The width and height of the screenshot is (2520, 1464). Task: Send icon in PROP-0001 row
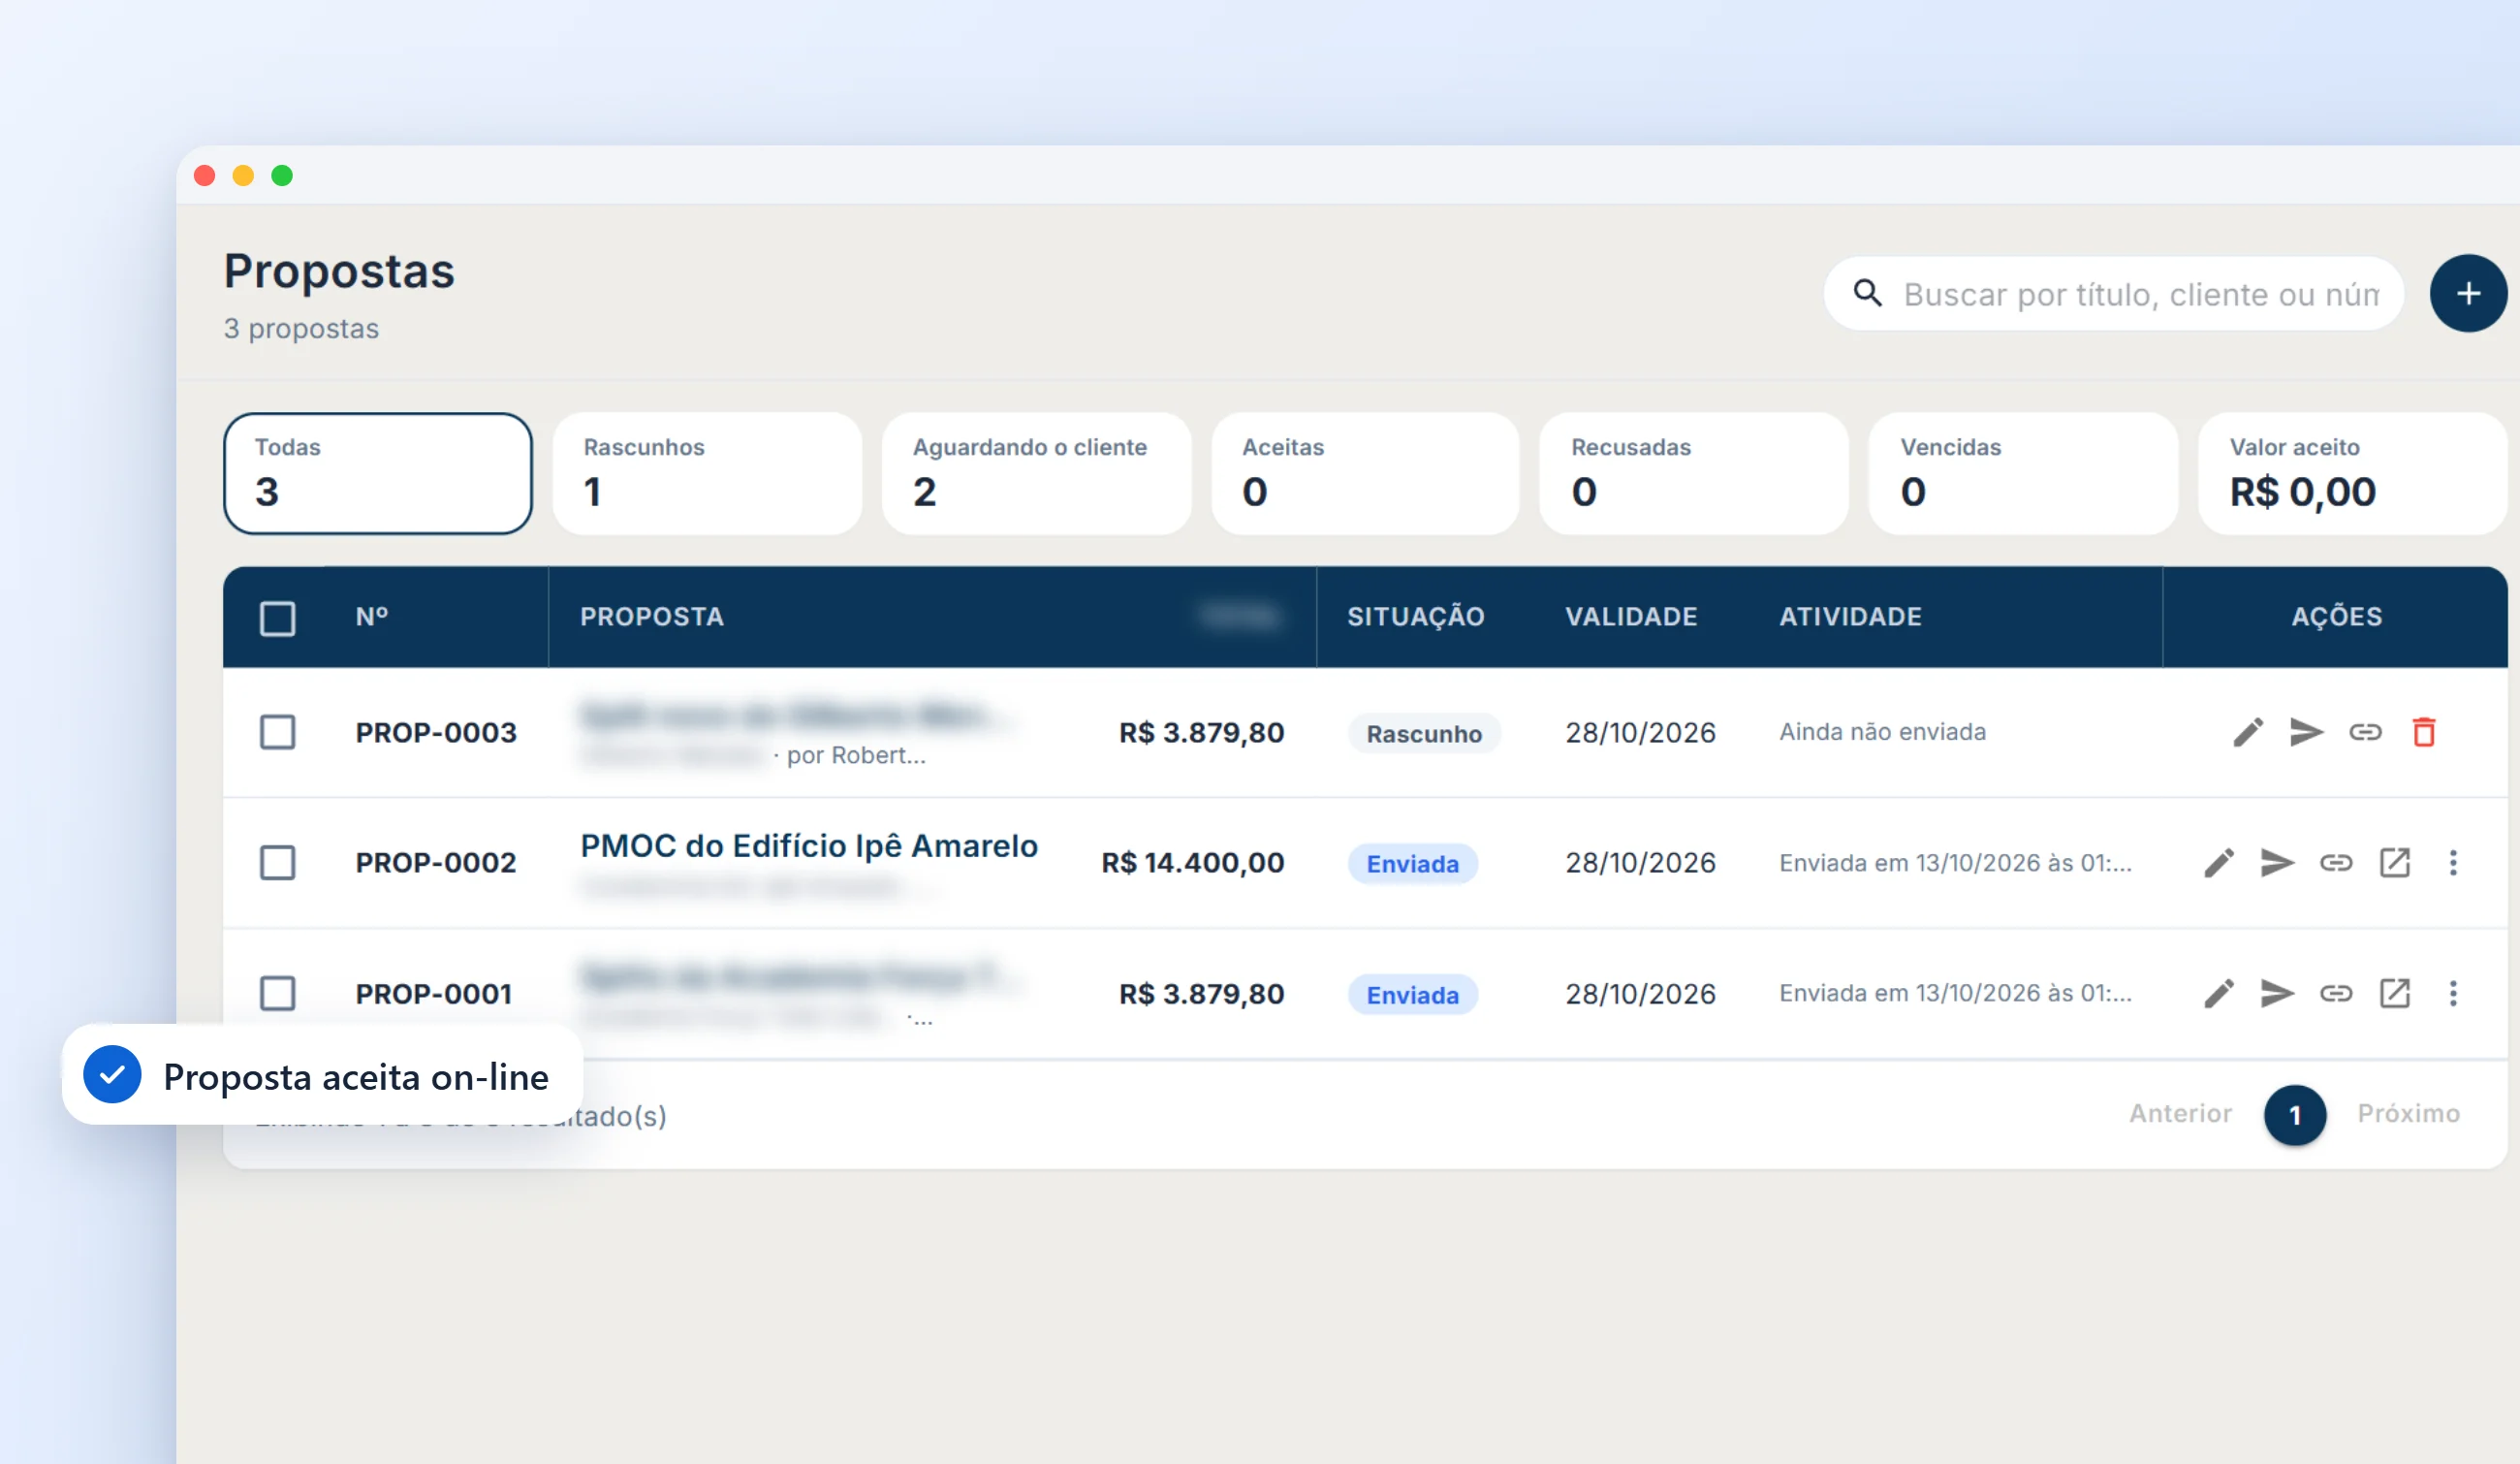point(2277,993)
